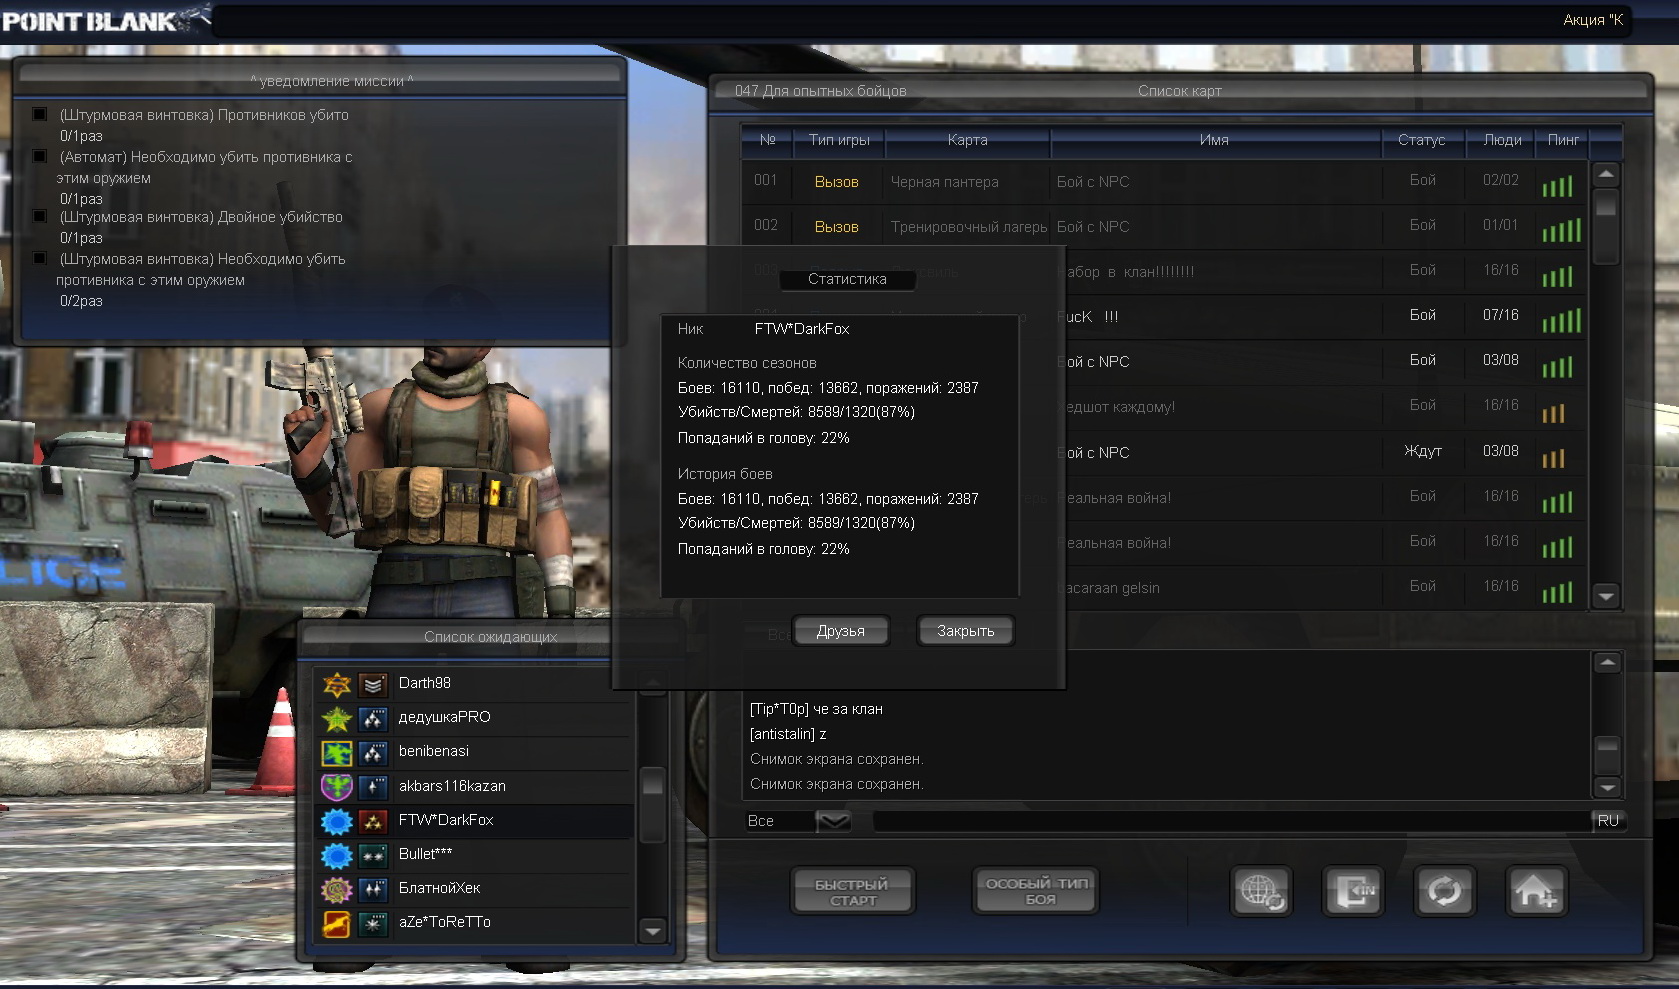
Task: Toggle the Автомат mission checkbox
Action: [x=40, y=156]
